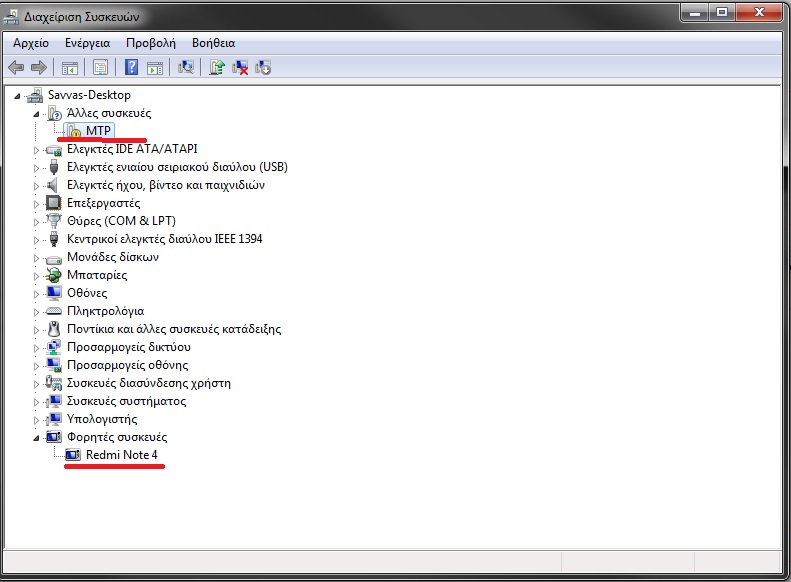
Task: Click the Uninstall device red-X icon
Action: [x=240, y=68]
